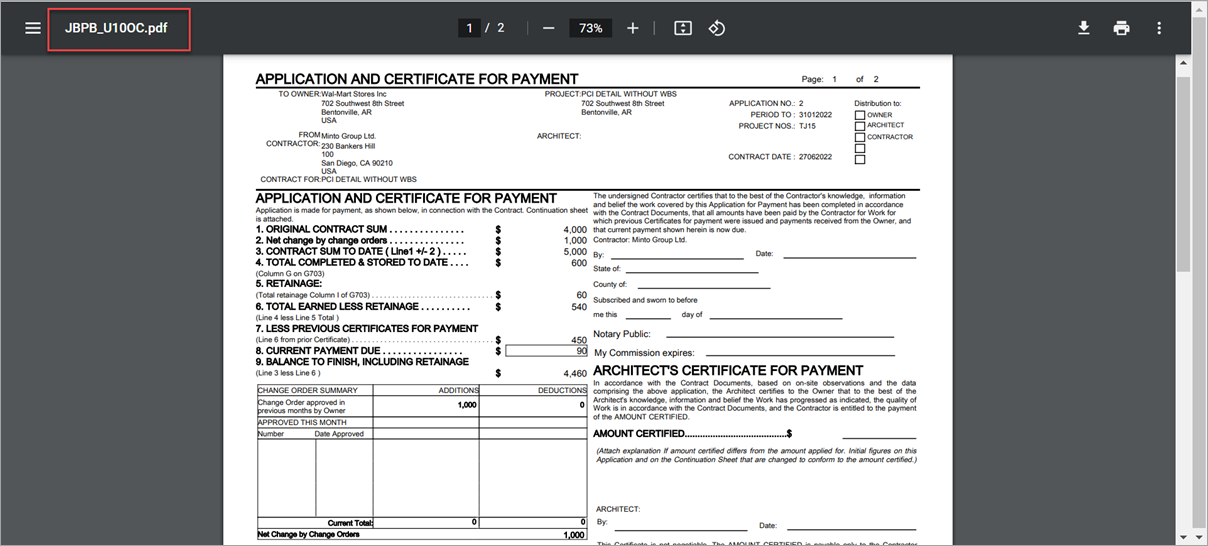1208x546 pixels.
Task: Click the zoom out minus icon
Action: point(548,28)
